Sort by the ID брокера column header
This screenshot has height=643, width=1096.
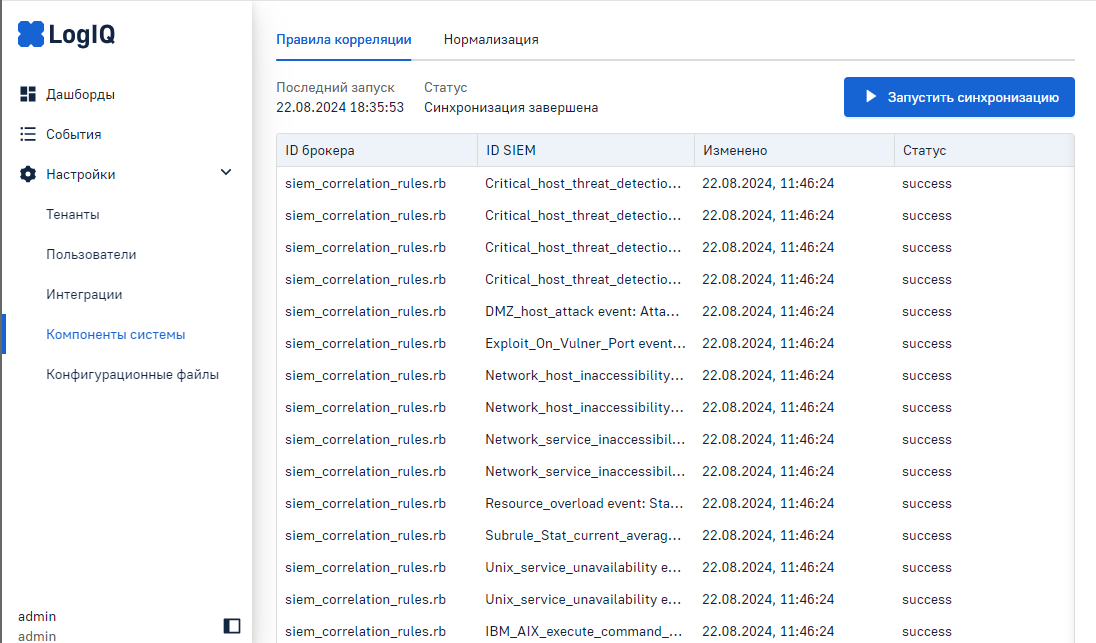click(x=320, y=150)
